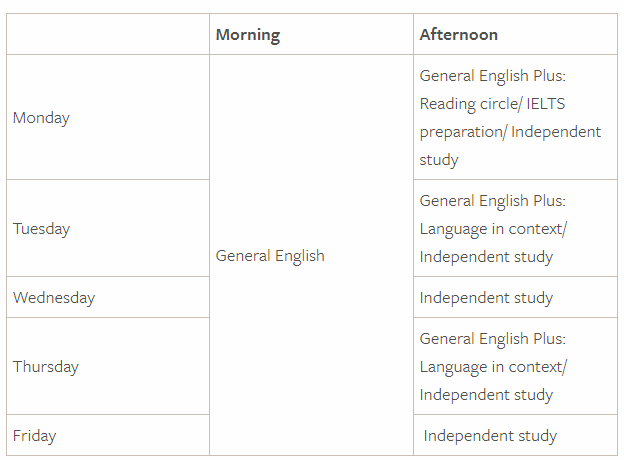Click the General English morning cell

click(270, 255)
